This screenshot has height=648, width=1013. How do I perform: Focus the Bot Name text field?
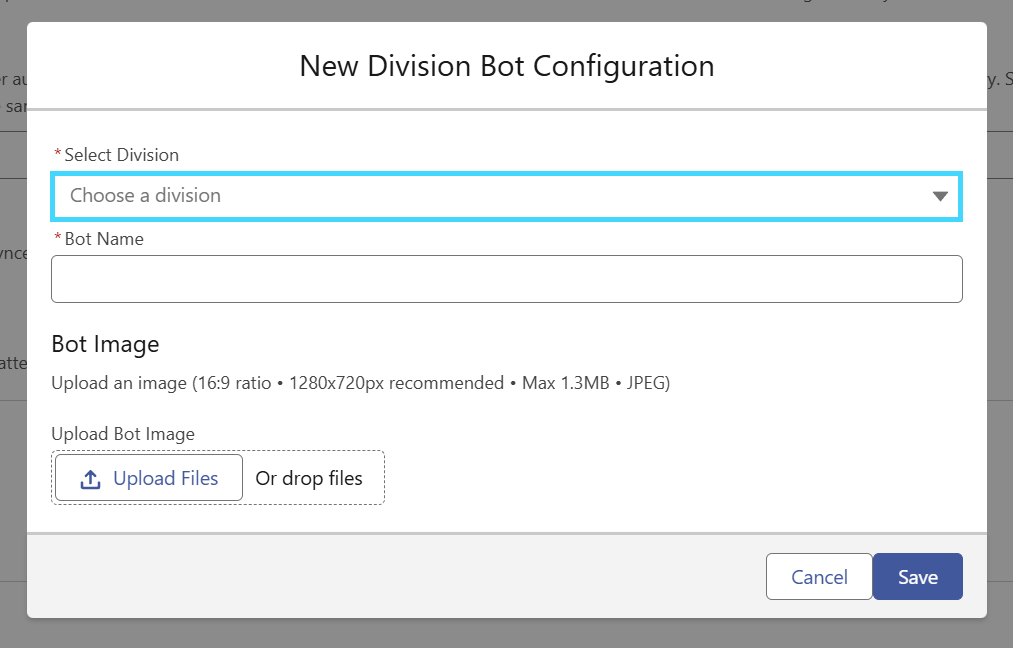coord(506,279)
